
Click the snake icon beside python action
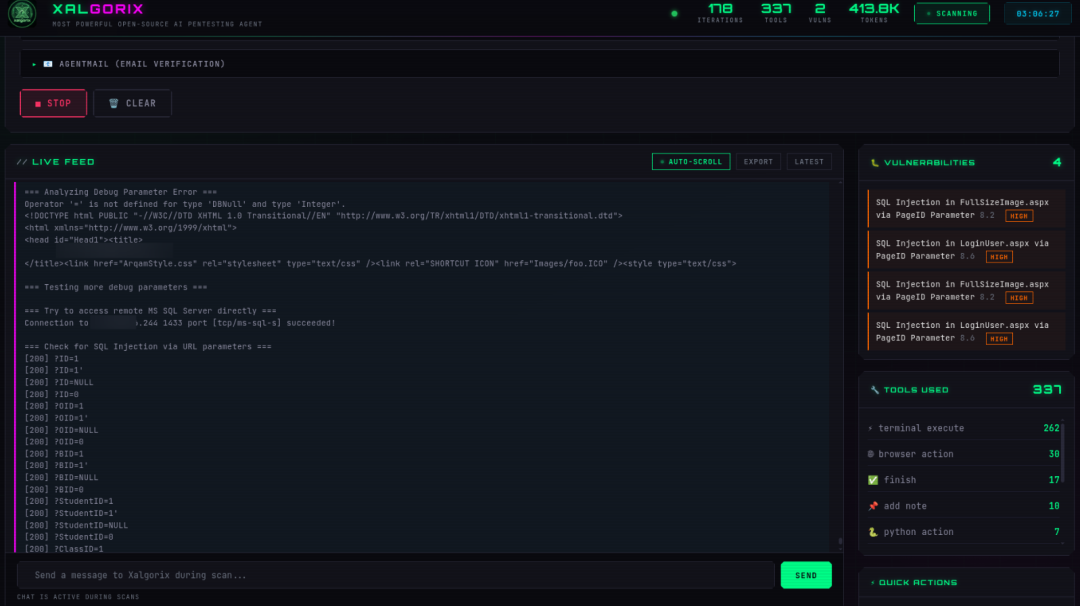pyautogui.click(x=873, y=532)
